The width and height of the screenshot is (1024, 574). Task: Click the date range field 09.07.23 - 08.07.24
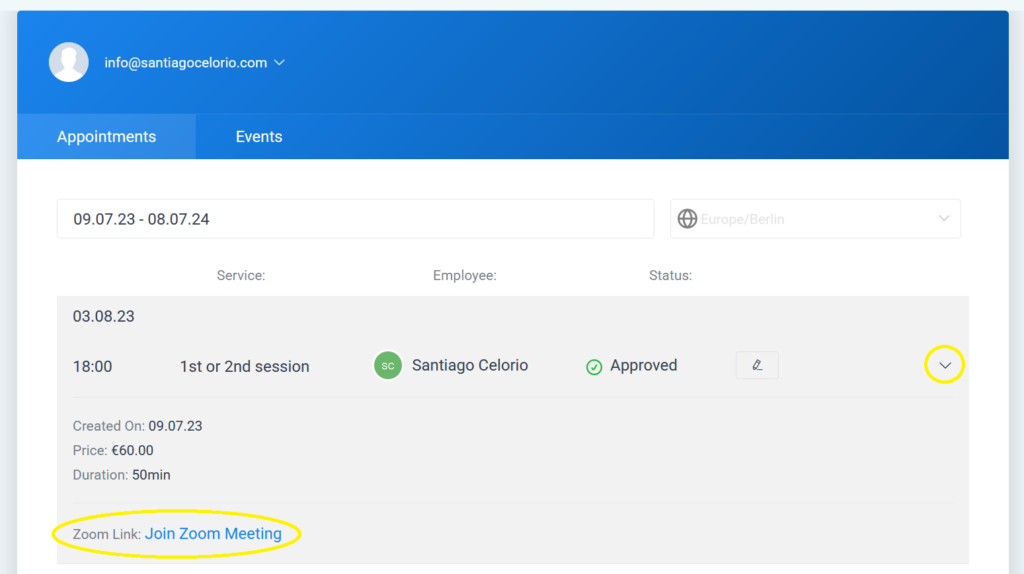click(x=355, y=219)
